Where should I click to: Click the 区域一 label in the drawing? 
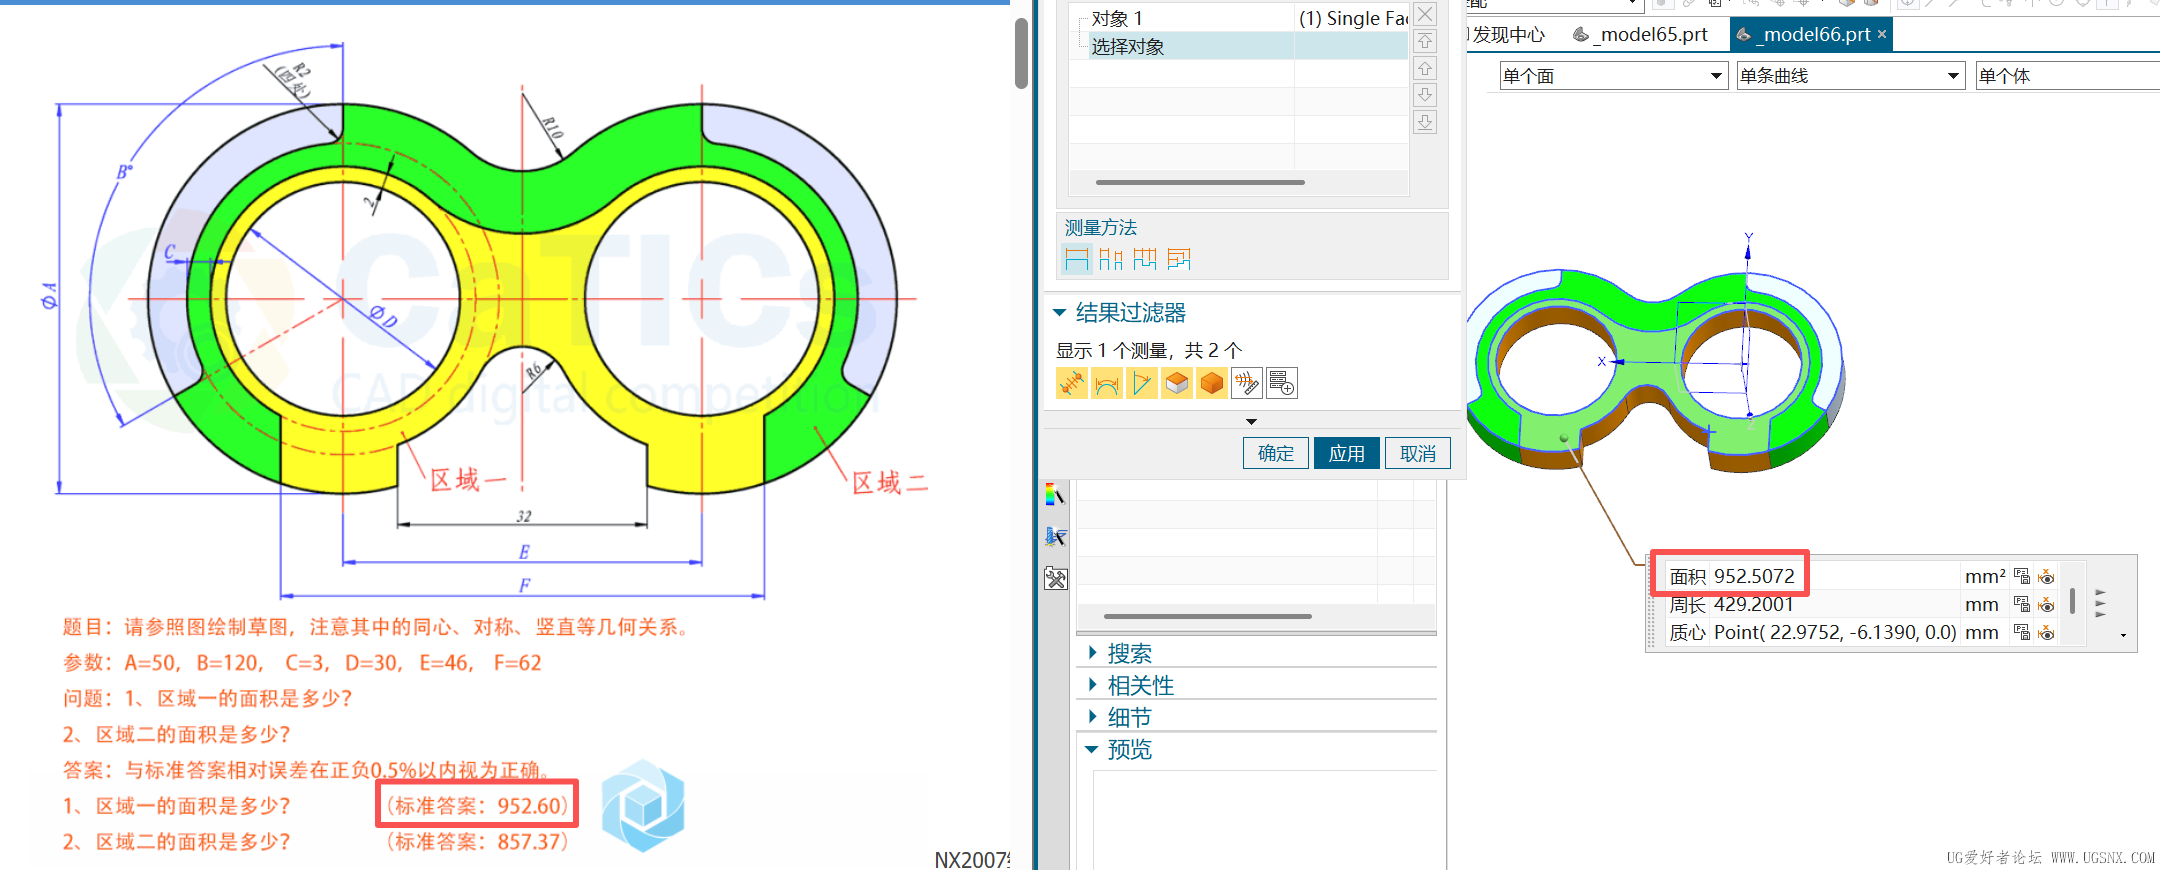point(468,481)
